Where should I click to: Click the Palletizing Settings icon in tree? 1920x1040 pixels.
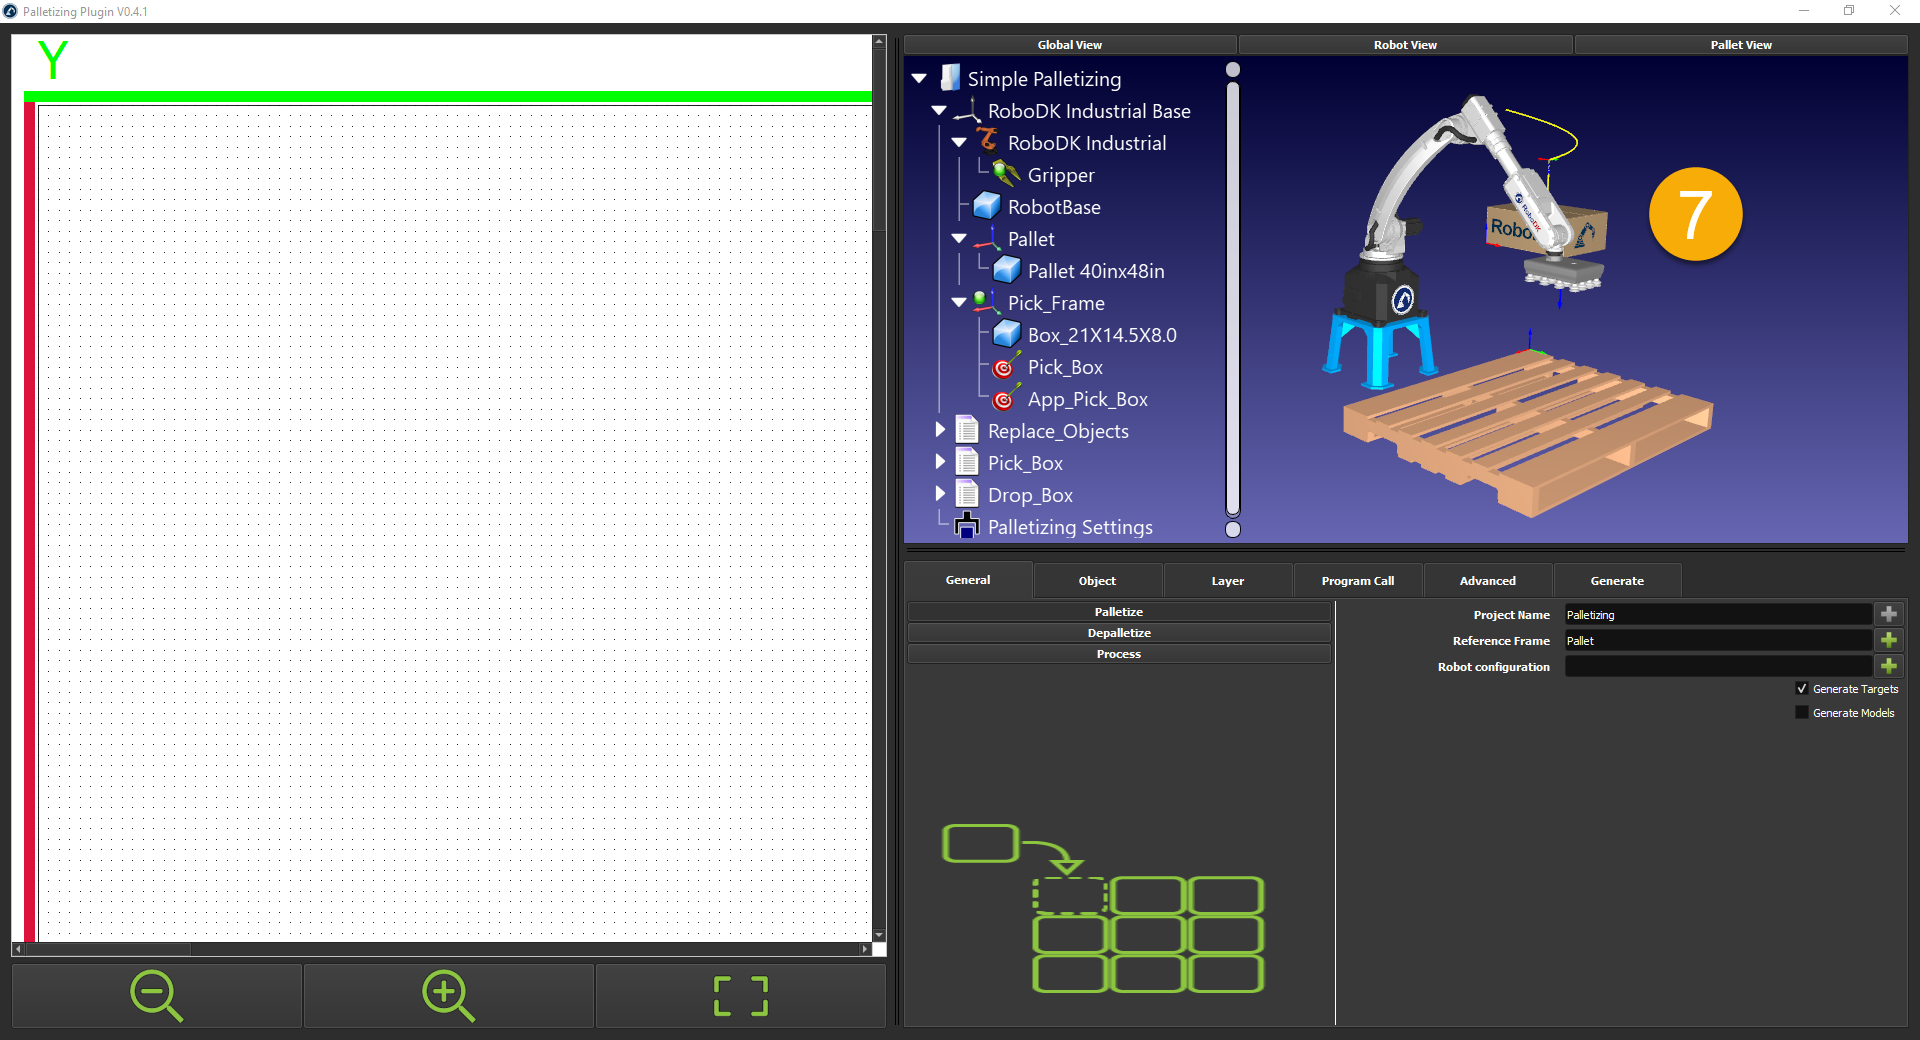[967, 527]
